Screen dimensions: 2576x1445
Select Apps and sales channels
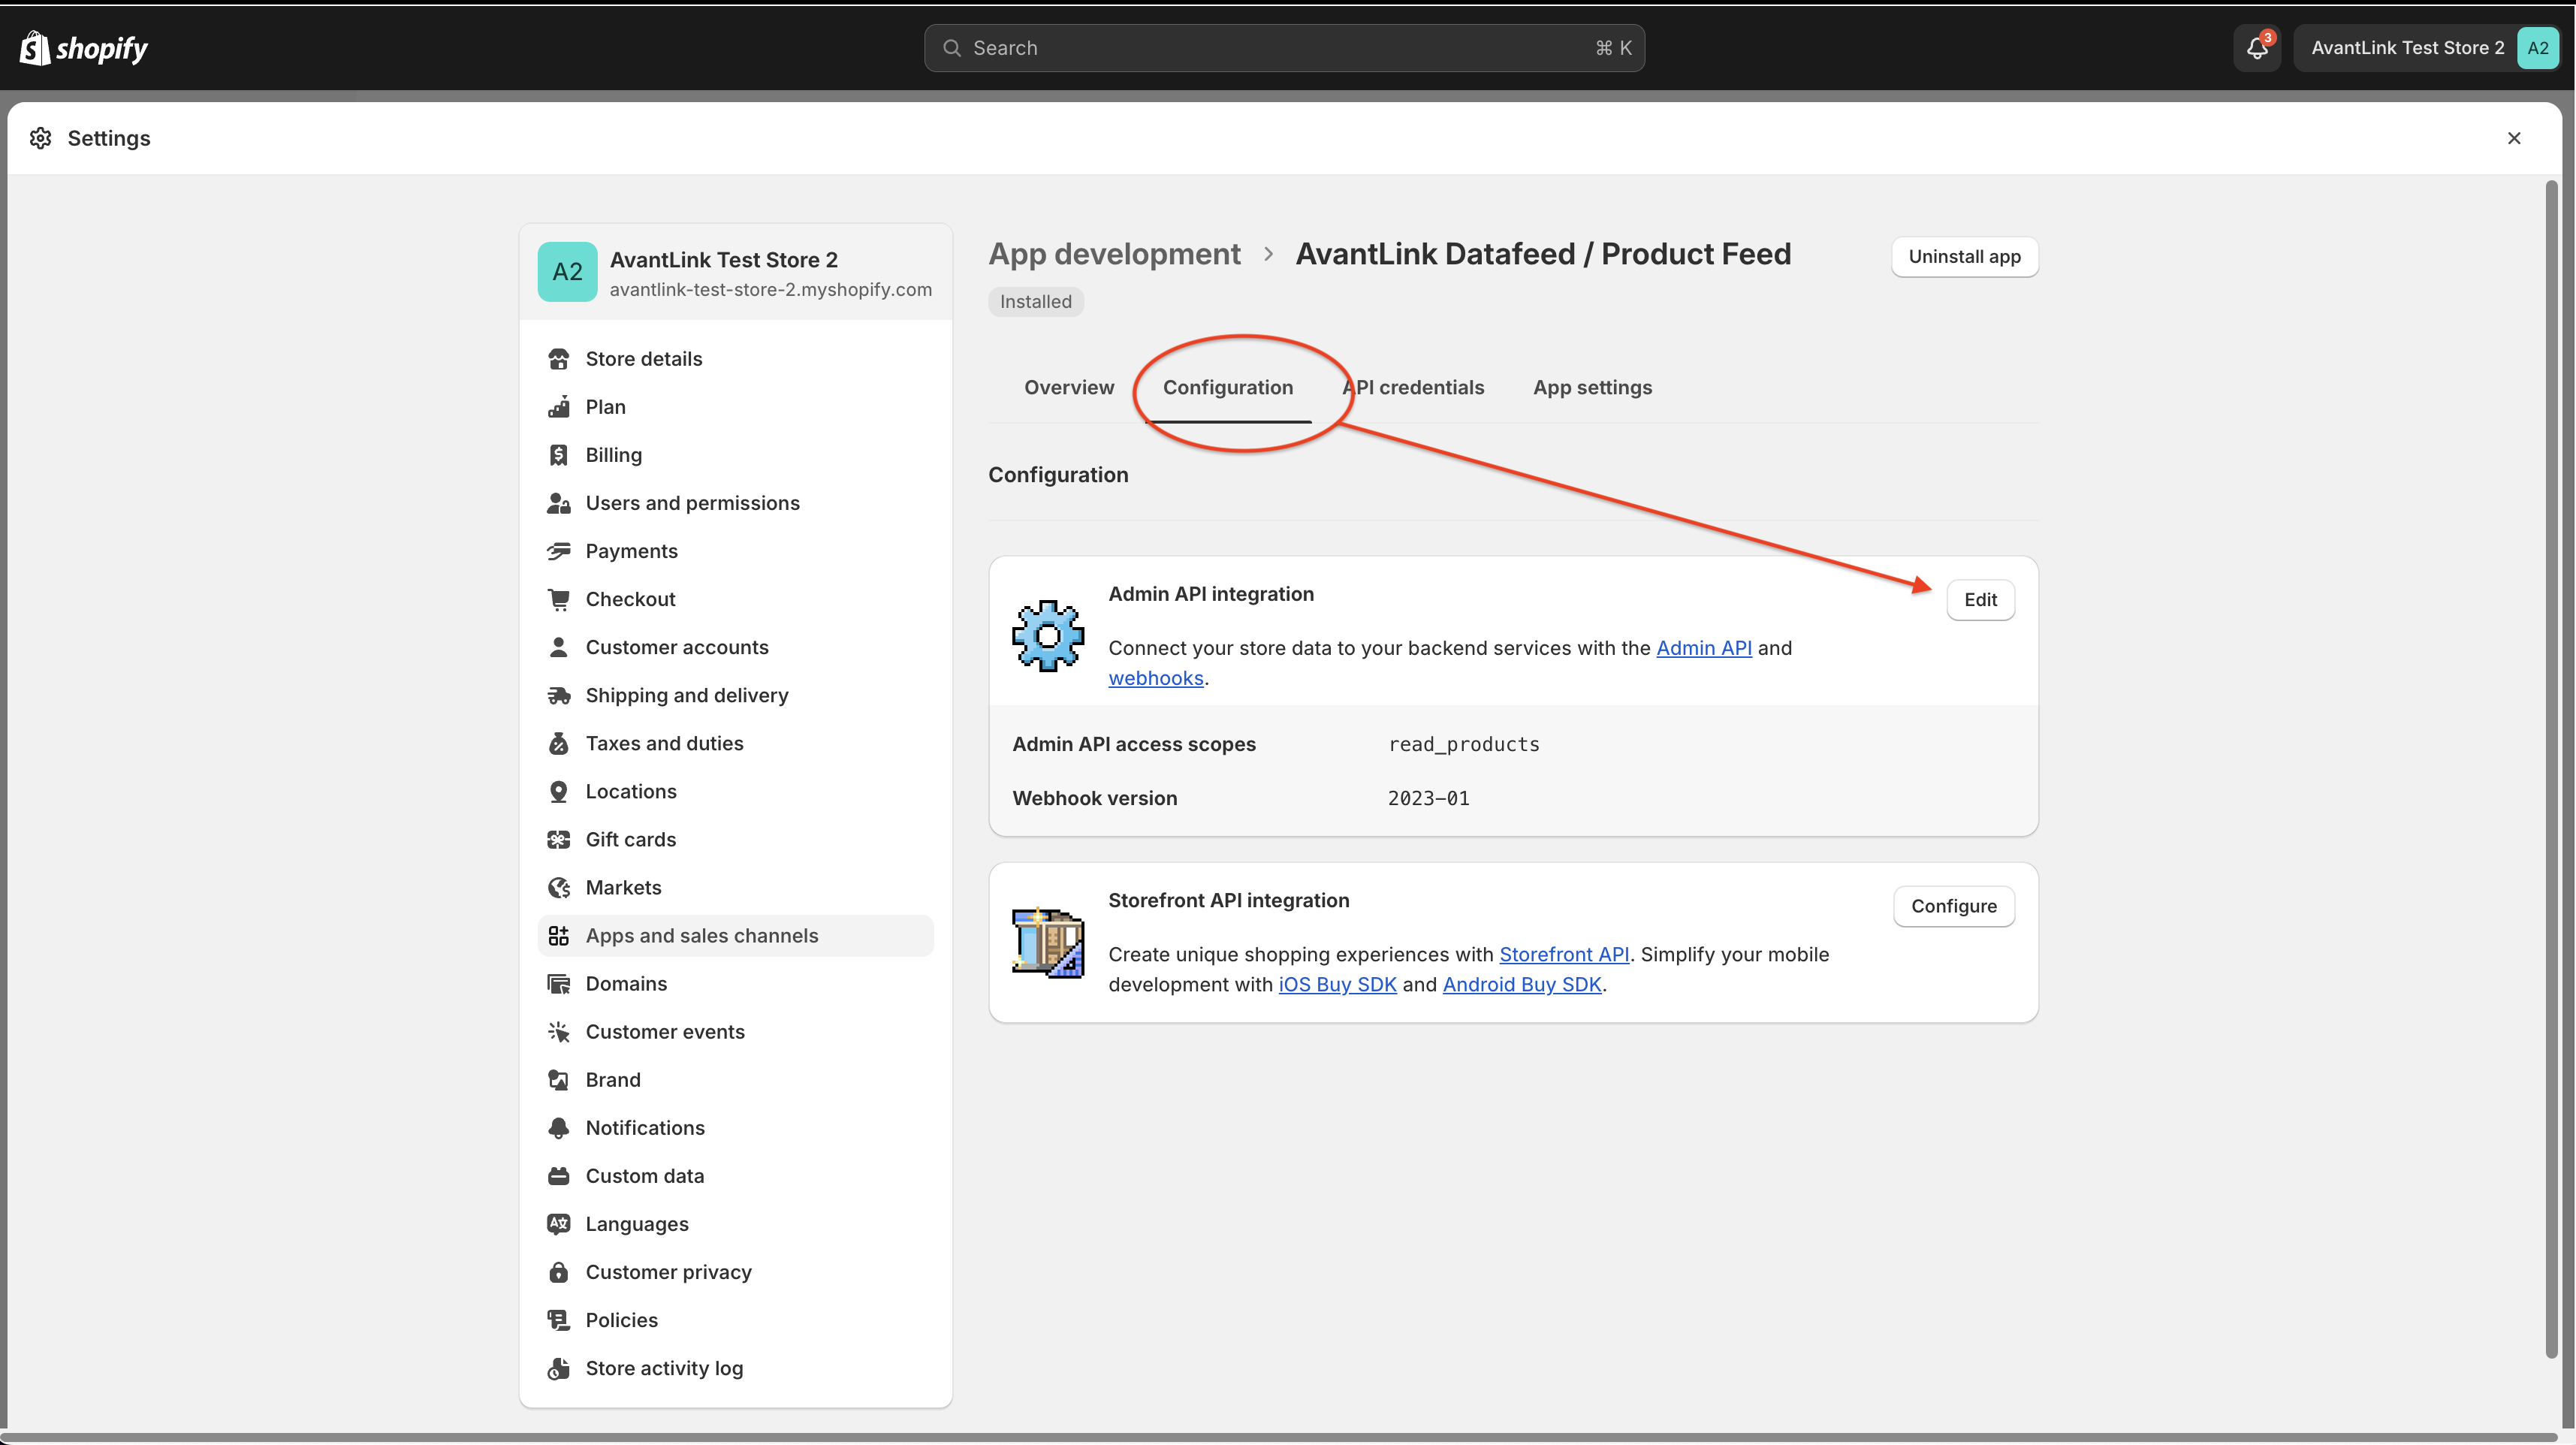pyautogui.click(x=735, y=935)
